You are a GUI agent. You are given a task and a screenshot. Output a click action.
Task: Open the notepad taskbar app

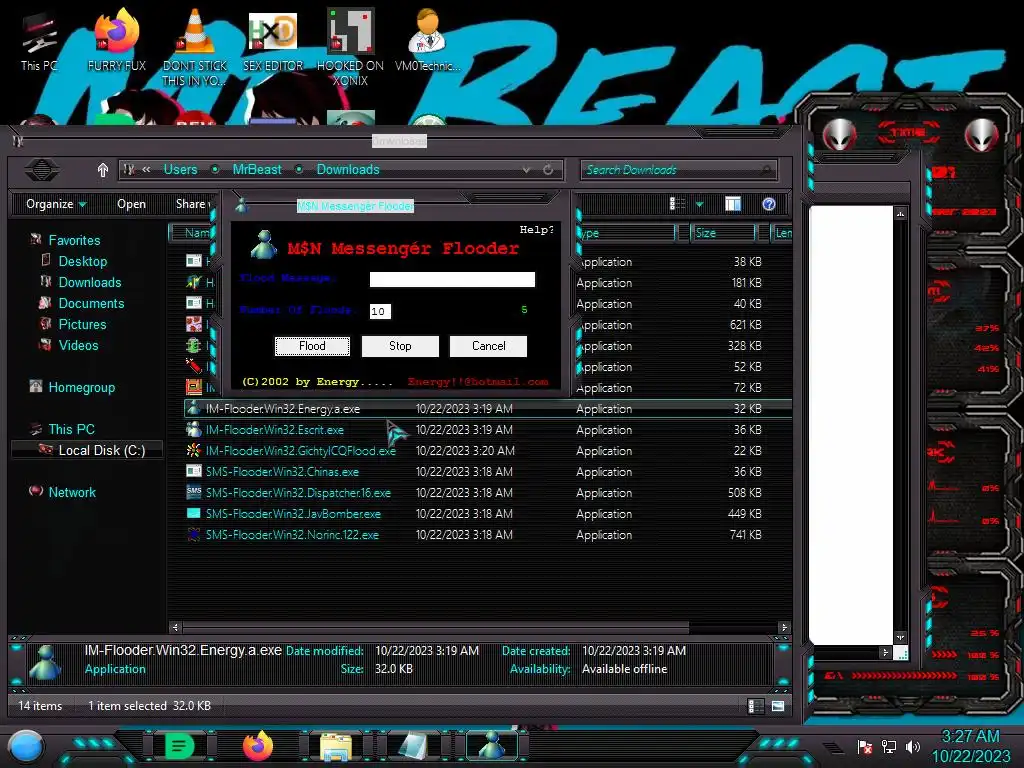tap(413, 746)
